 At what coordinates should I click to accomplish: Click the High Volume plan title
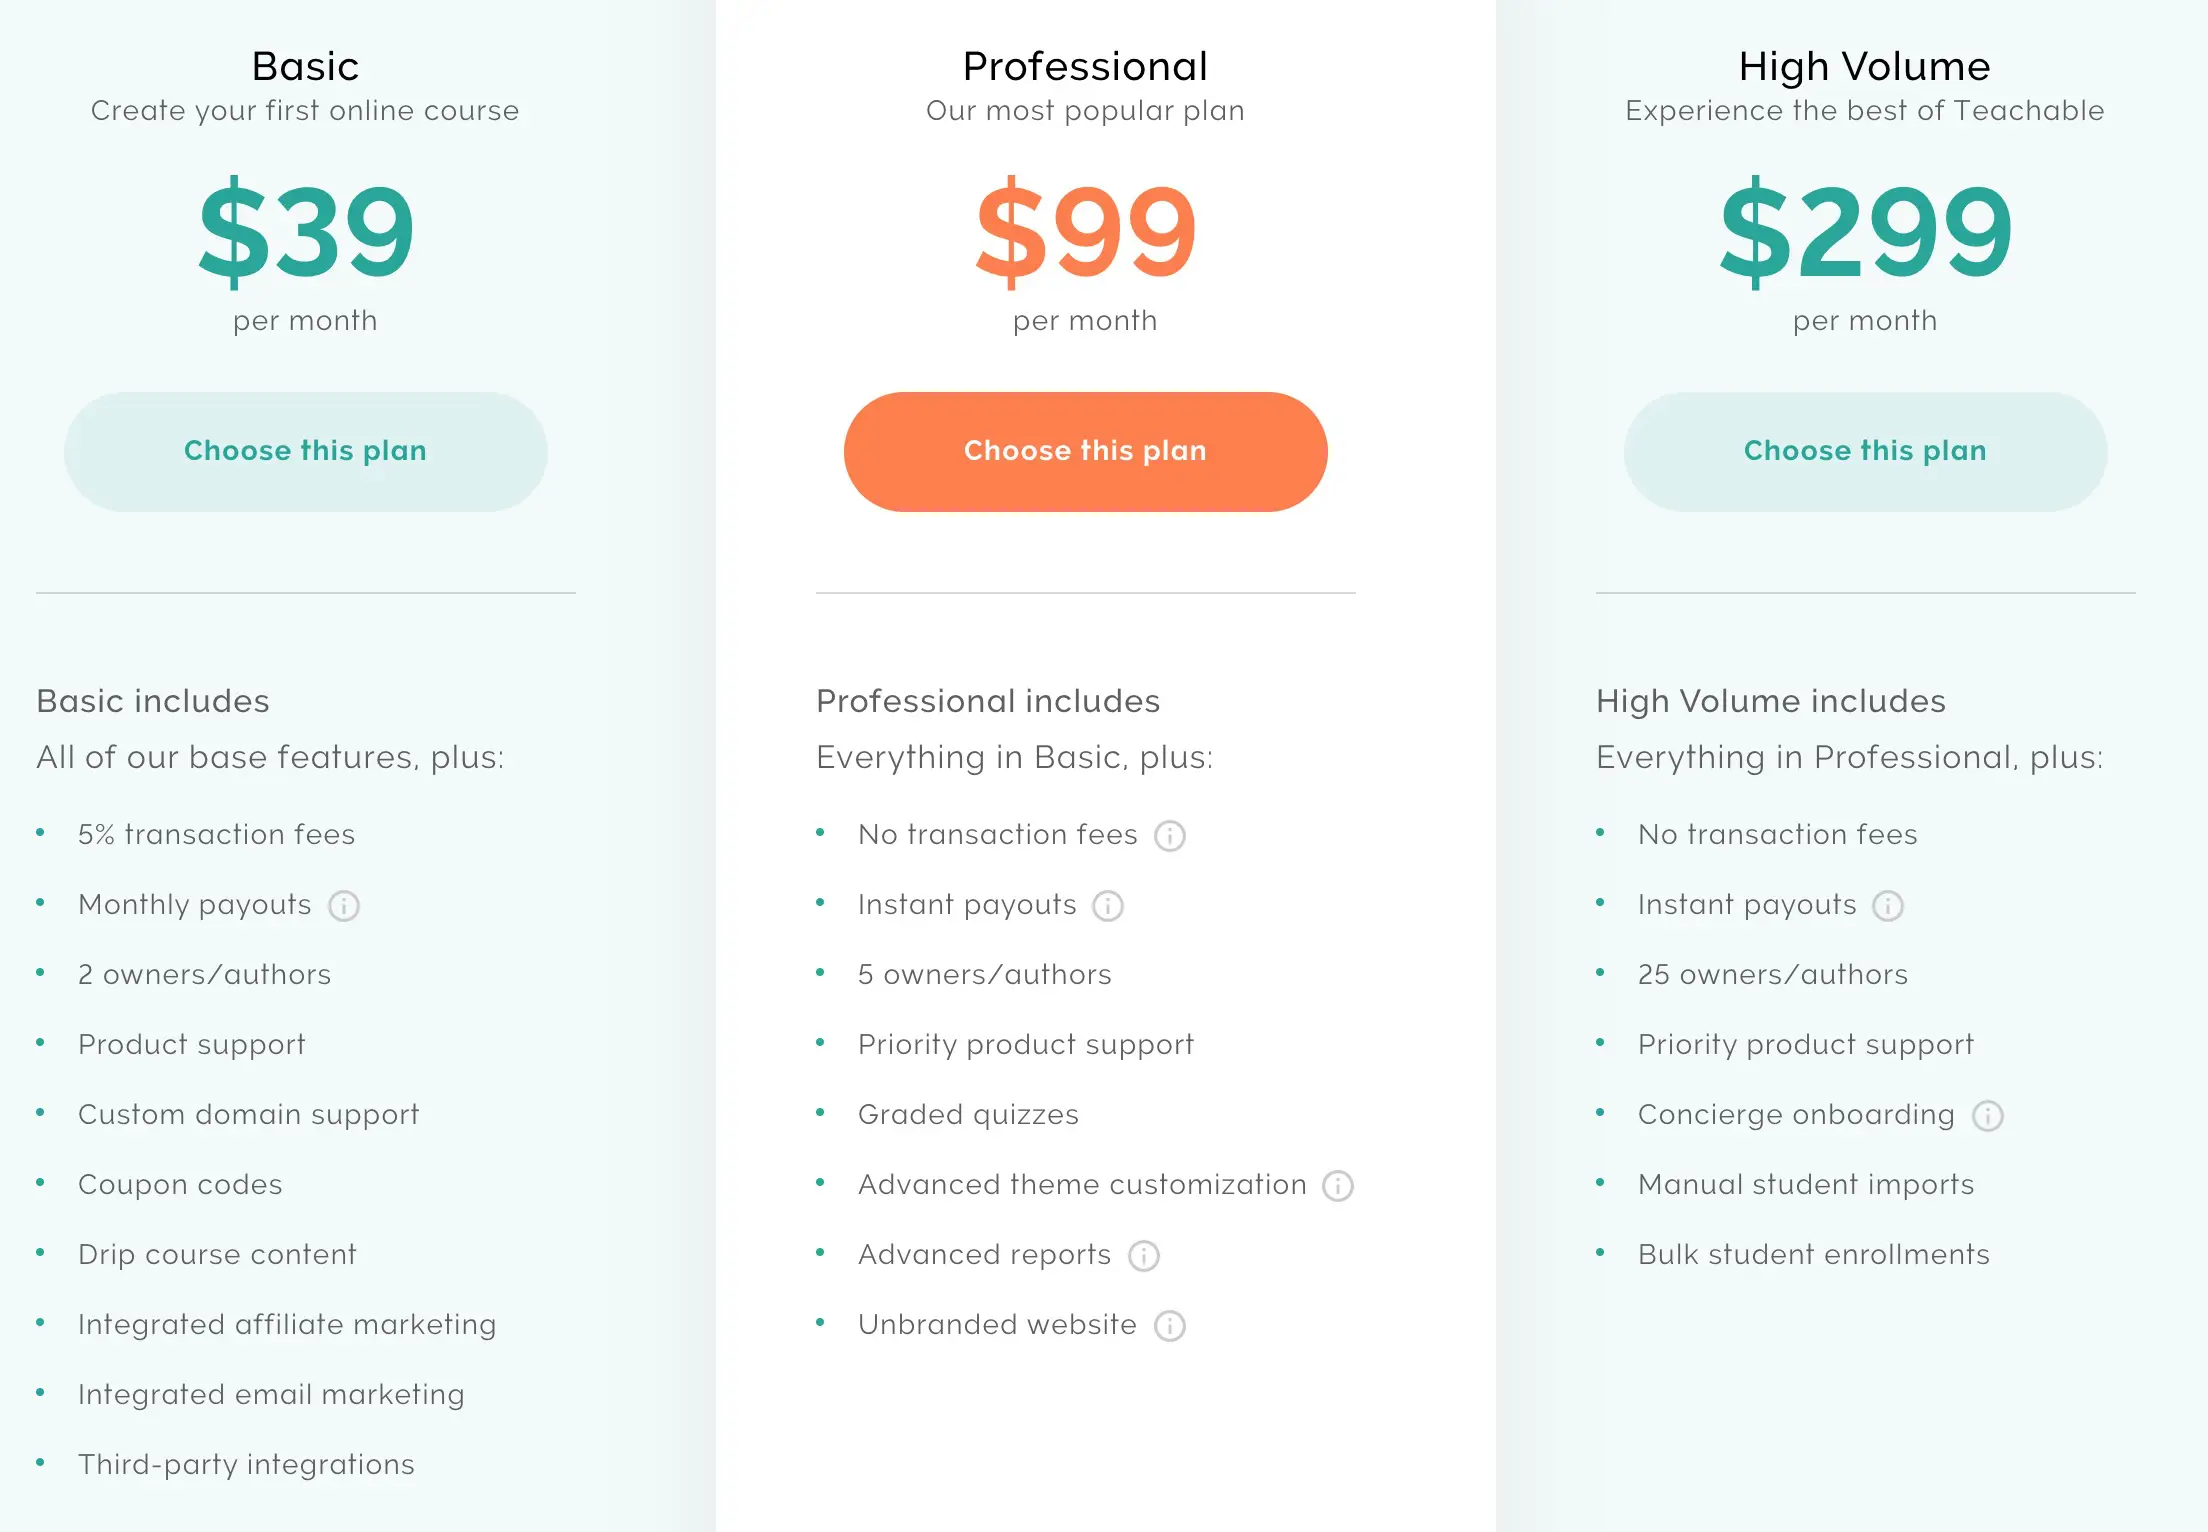(1865, 67)
